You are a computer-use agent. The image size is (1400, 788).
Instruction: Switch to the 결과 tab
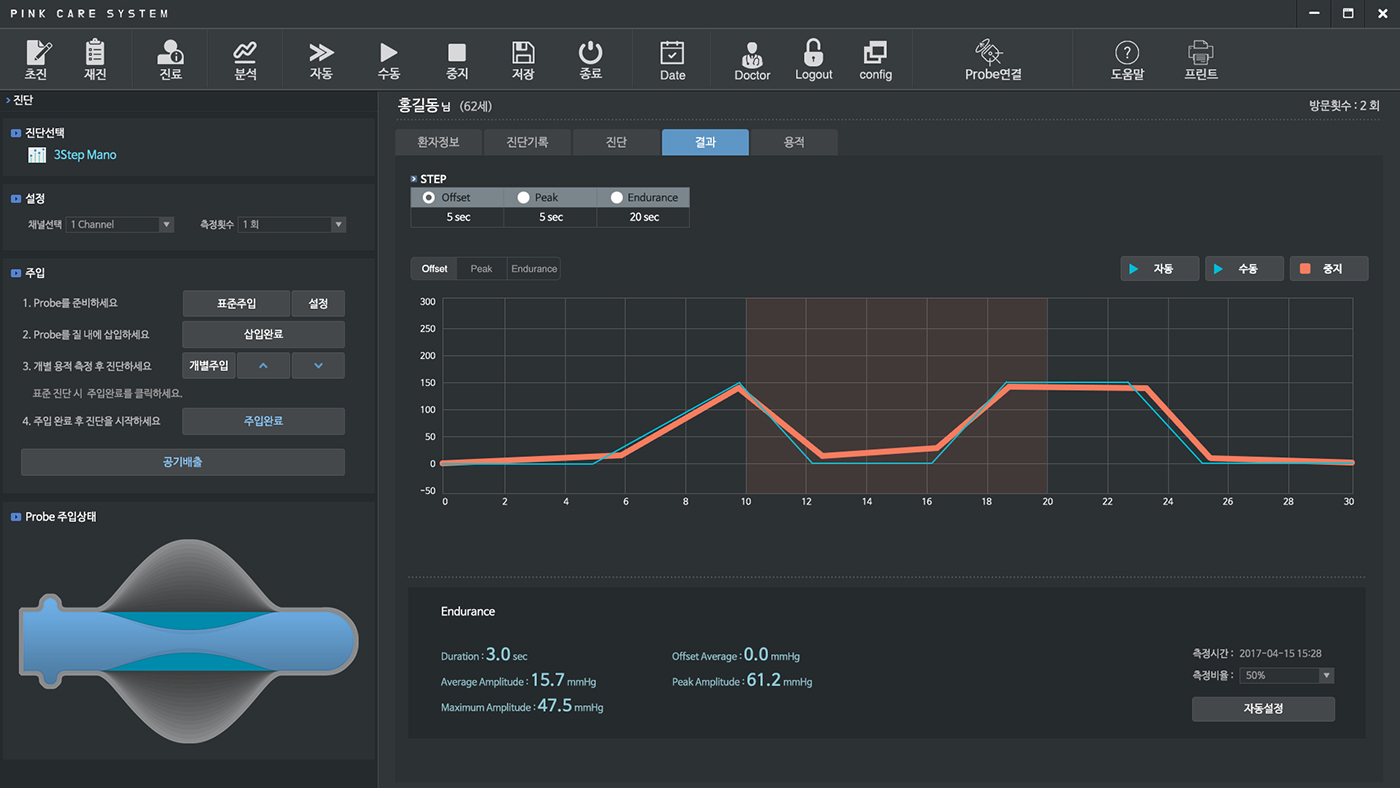(x=705, y=142)
